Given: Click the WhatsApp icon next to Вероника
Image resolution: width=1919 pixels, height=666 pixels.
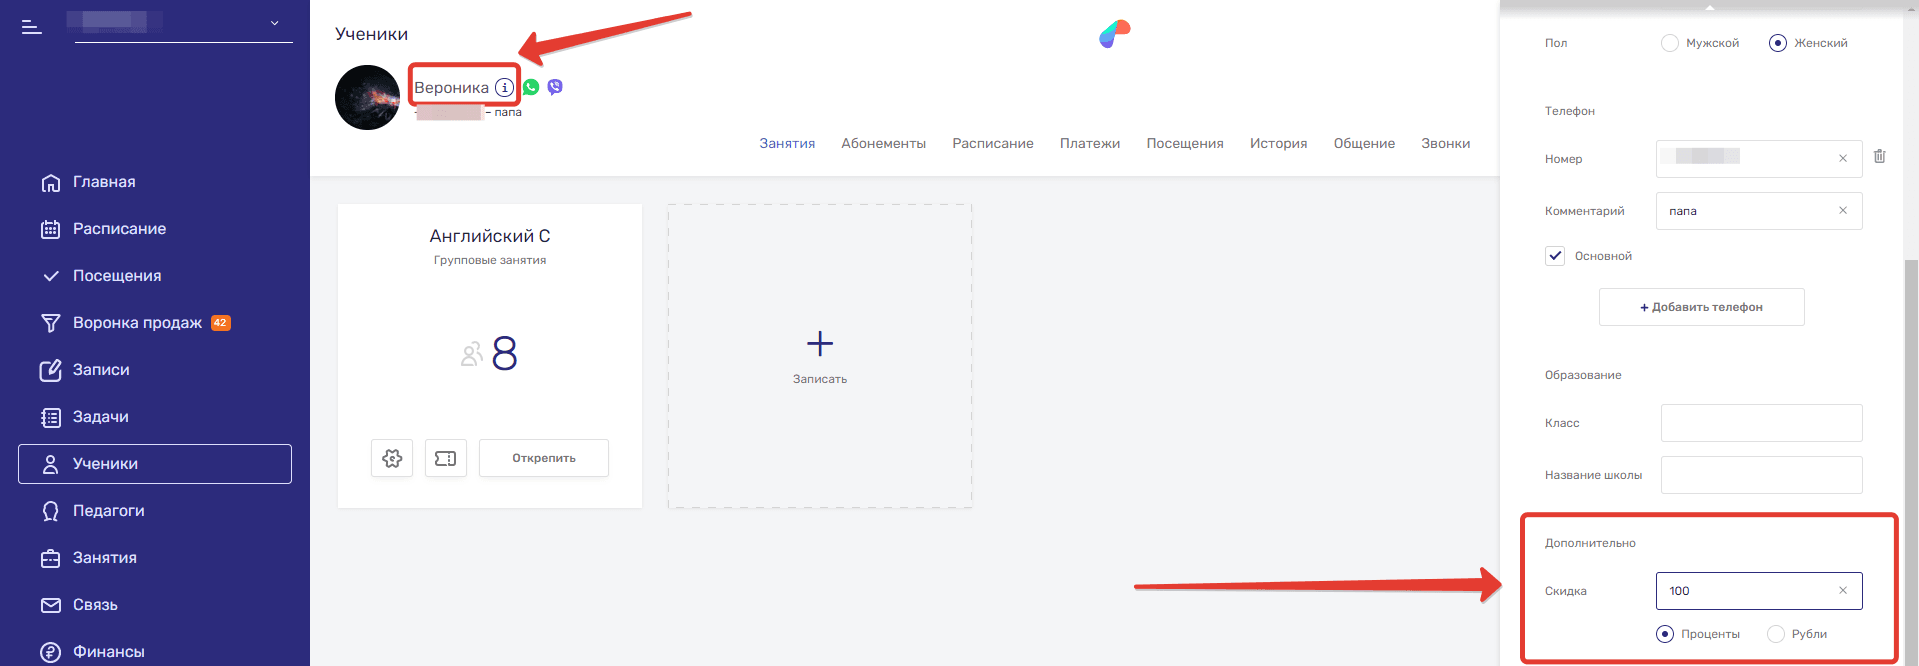Looking at the screenshot, I should point(531,87).
